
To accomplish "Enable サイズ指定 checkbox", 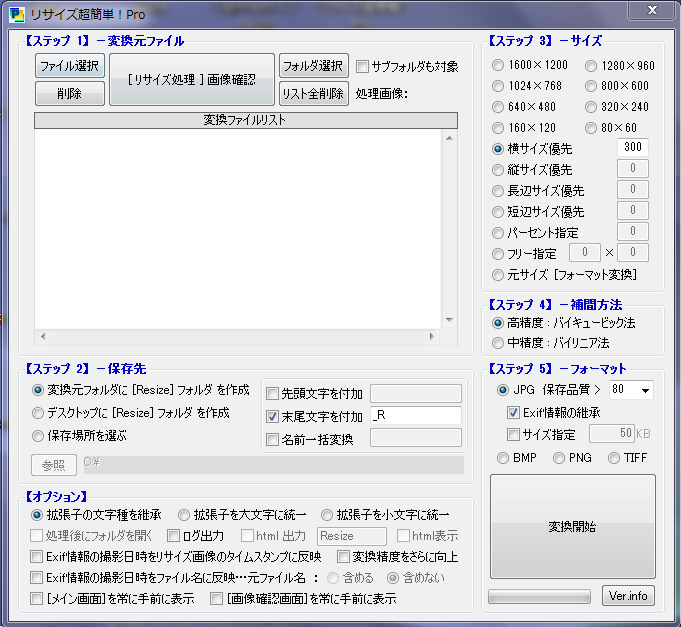I will tap(513, 434).
